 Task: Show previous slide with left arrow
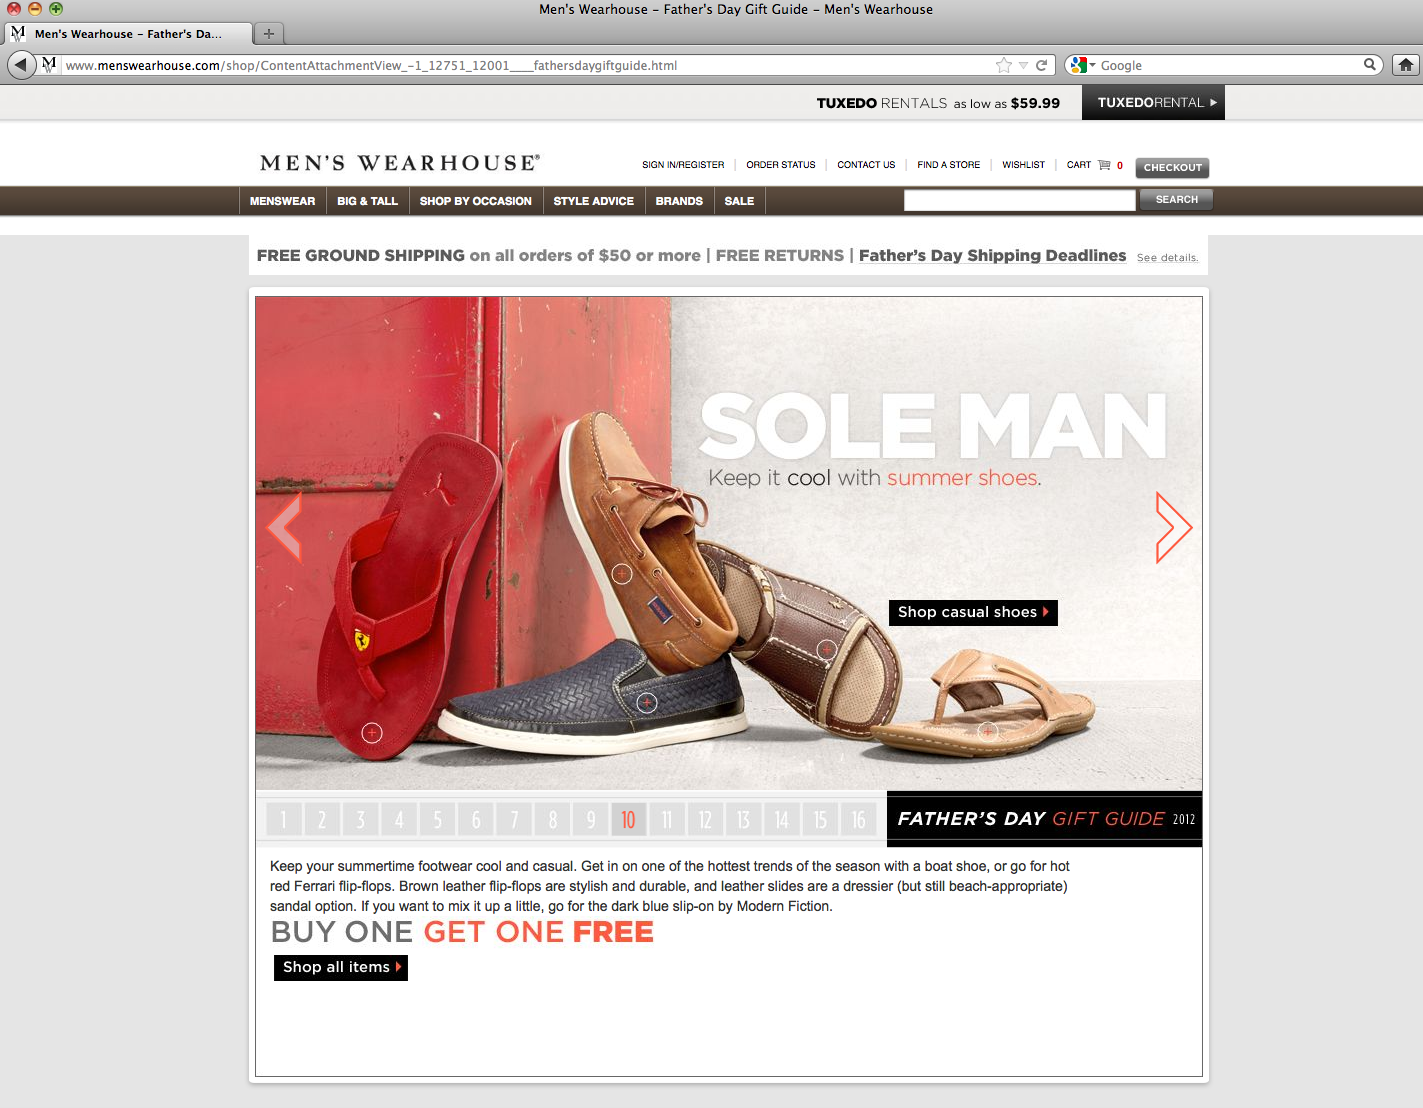[x=285, y=527]
